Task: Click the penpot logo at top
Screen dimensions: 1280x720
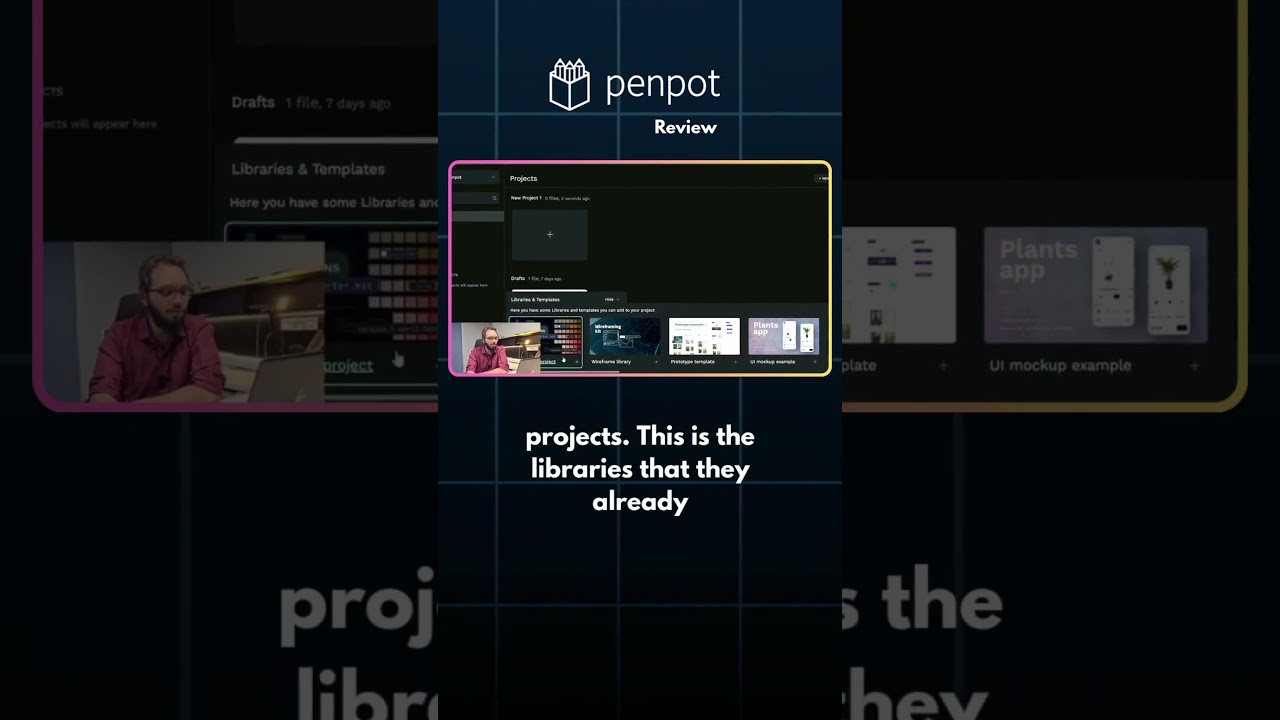Action: pyautogui.click(x=635, y=85)
